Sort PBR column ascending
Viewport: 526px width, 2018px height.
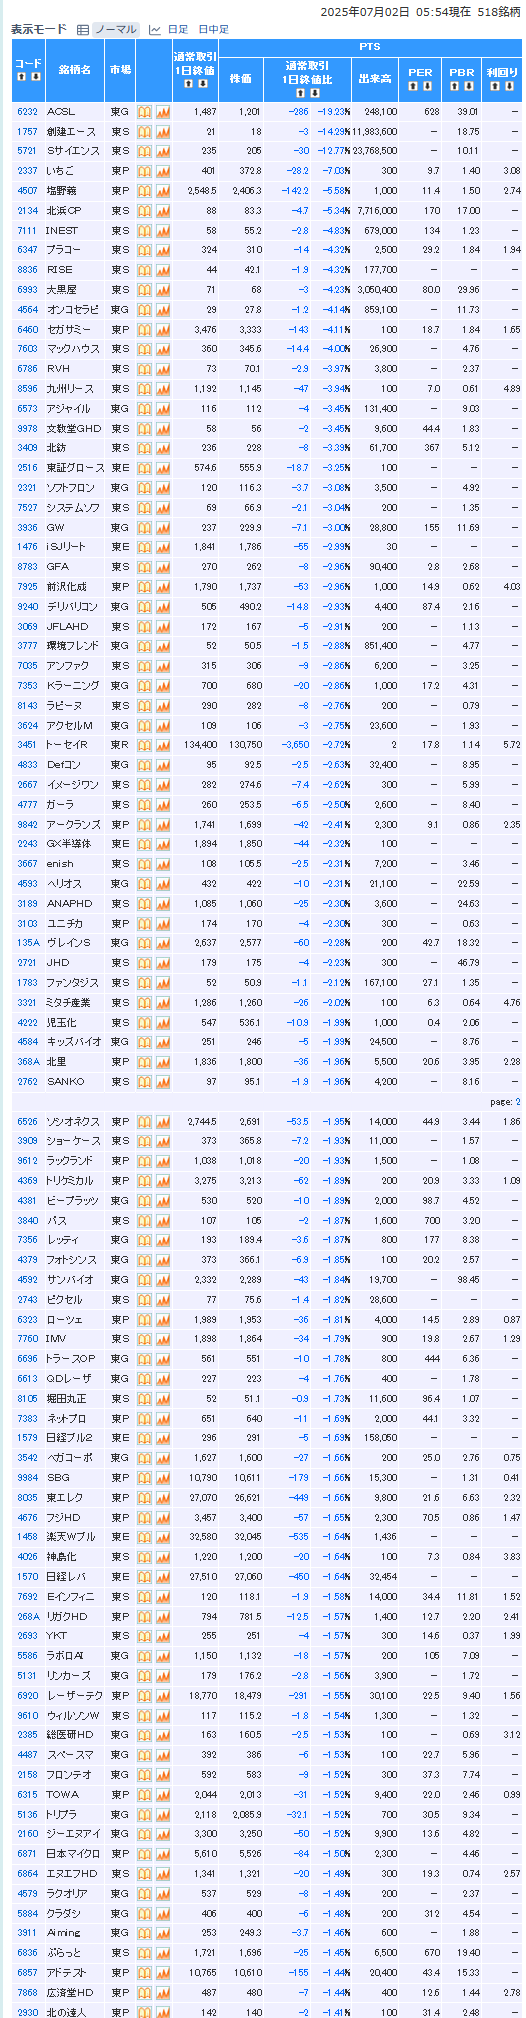[x=454, y=87]
